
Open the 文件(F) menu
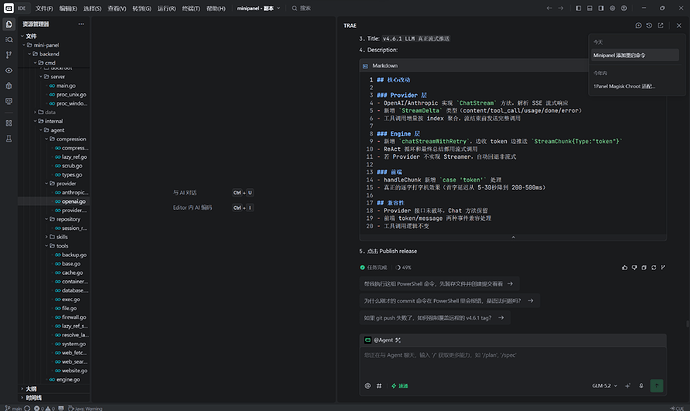[44, 8]
